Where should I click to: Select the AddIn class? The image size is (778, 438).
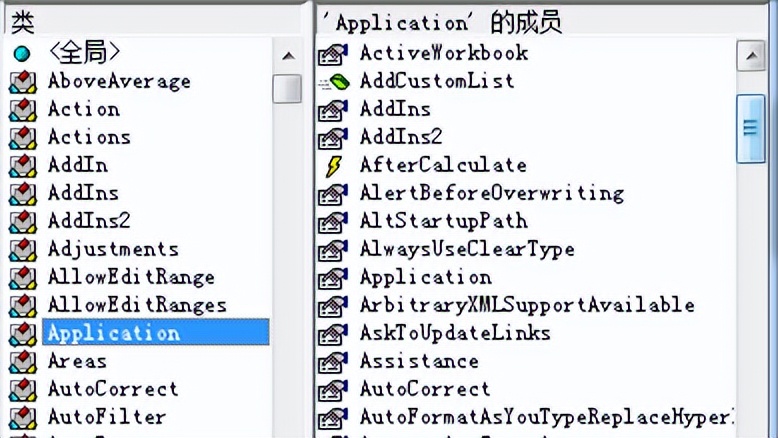tap(78, 165)
